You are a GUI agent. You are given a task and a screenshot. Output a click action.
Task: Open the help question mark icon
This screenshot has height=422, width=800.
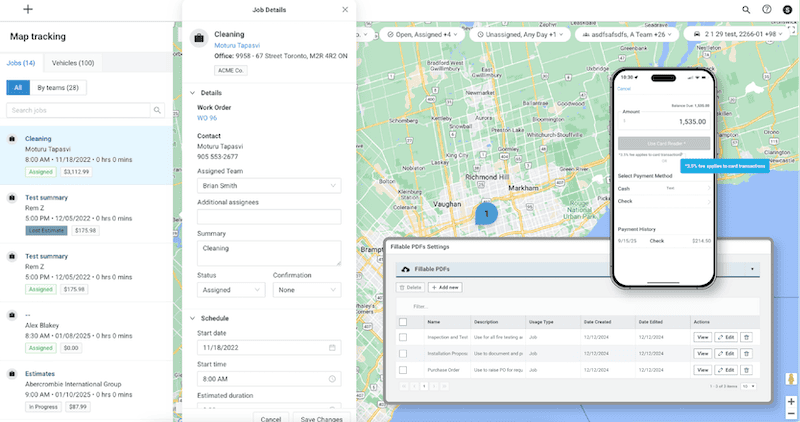tap(767, 9)
